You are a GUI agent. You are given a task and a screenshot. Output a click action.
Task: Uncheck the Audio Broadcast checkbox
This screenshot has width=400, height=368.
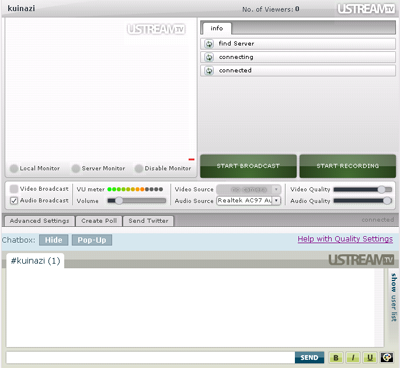(14, 201)
